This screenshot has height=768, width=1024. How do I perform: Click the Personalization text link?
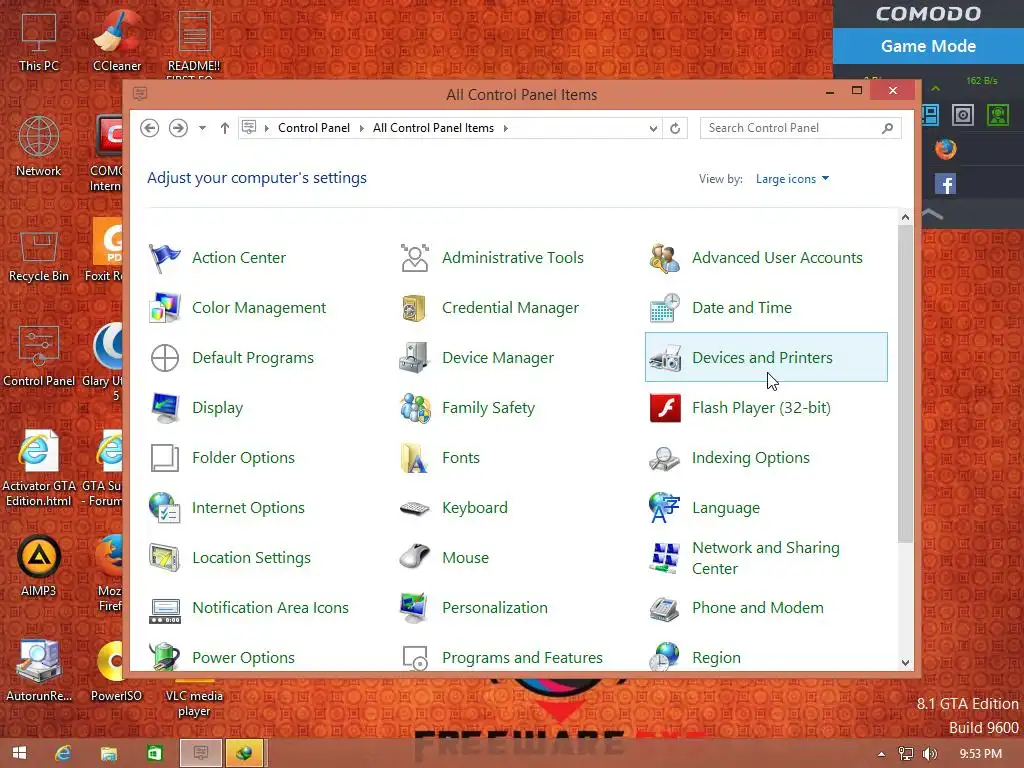(495, 608)
